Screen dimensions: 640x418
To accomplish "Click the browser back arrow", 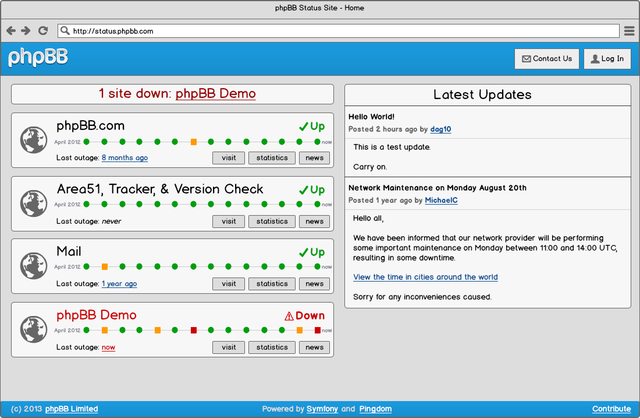I will coord(11,31).
